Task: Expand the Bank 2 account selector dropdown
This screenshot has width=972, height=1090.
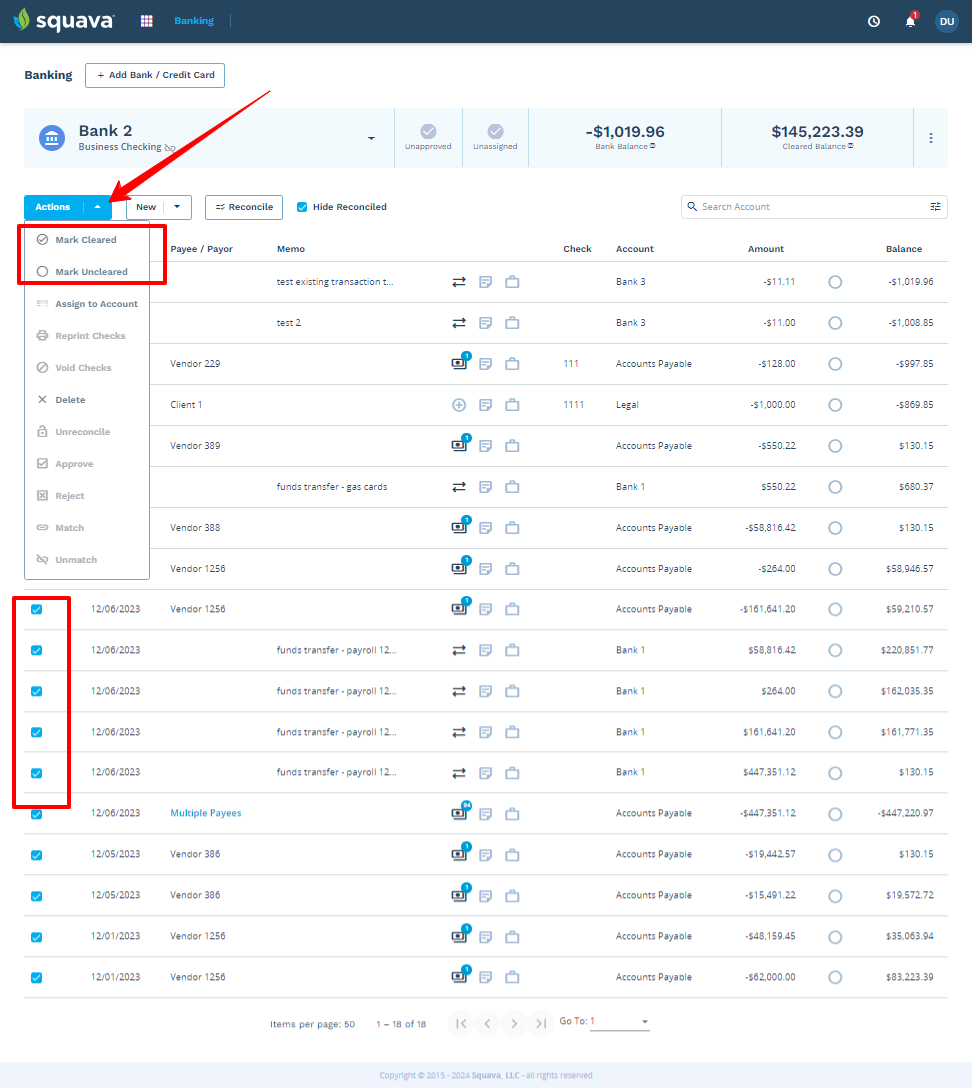Action: [x=371, y=138]
